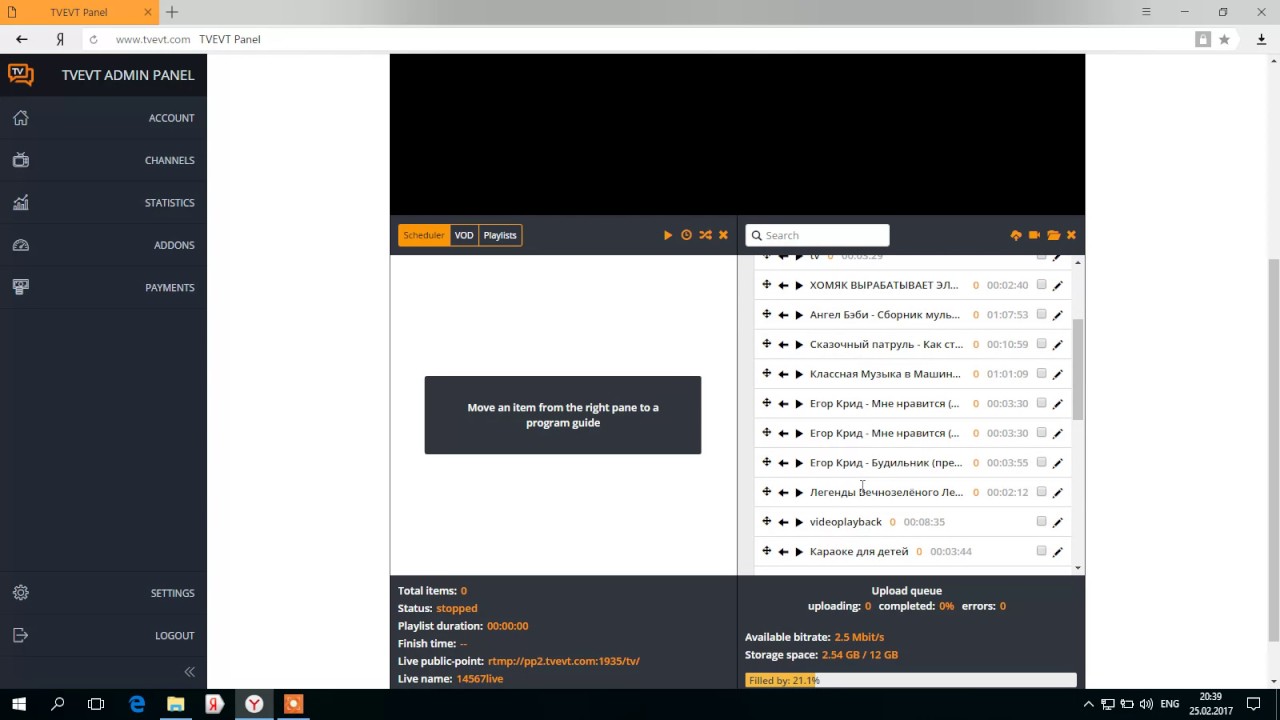Edit Сказочный патруль with pencil icon
1280x720 pixels.
point(1058,344)
